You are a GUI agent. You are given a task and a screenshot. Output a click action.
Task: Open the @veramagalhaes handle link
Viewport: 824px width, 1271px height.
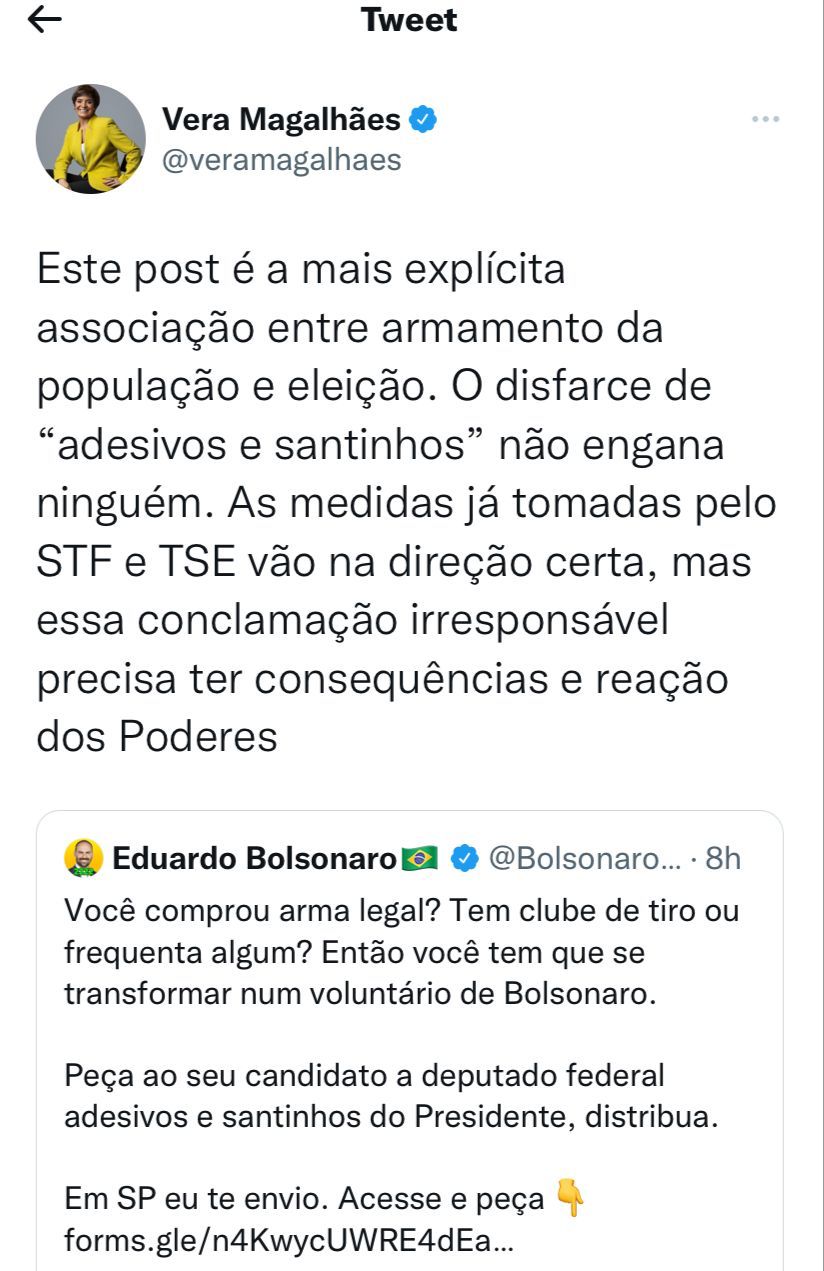281,160
